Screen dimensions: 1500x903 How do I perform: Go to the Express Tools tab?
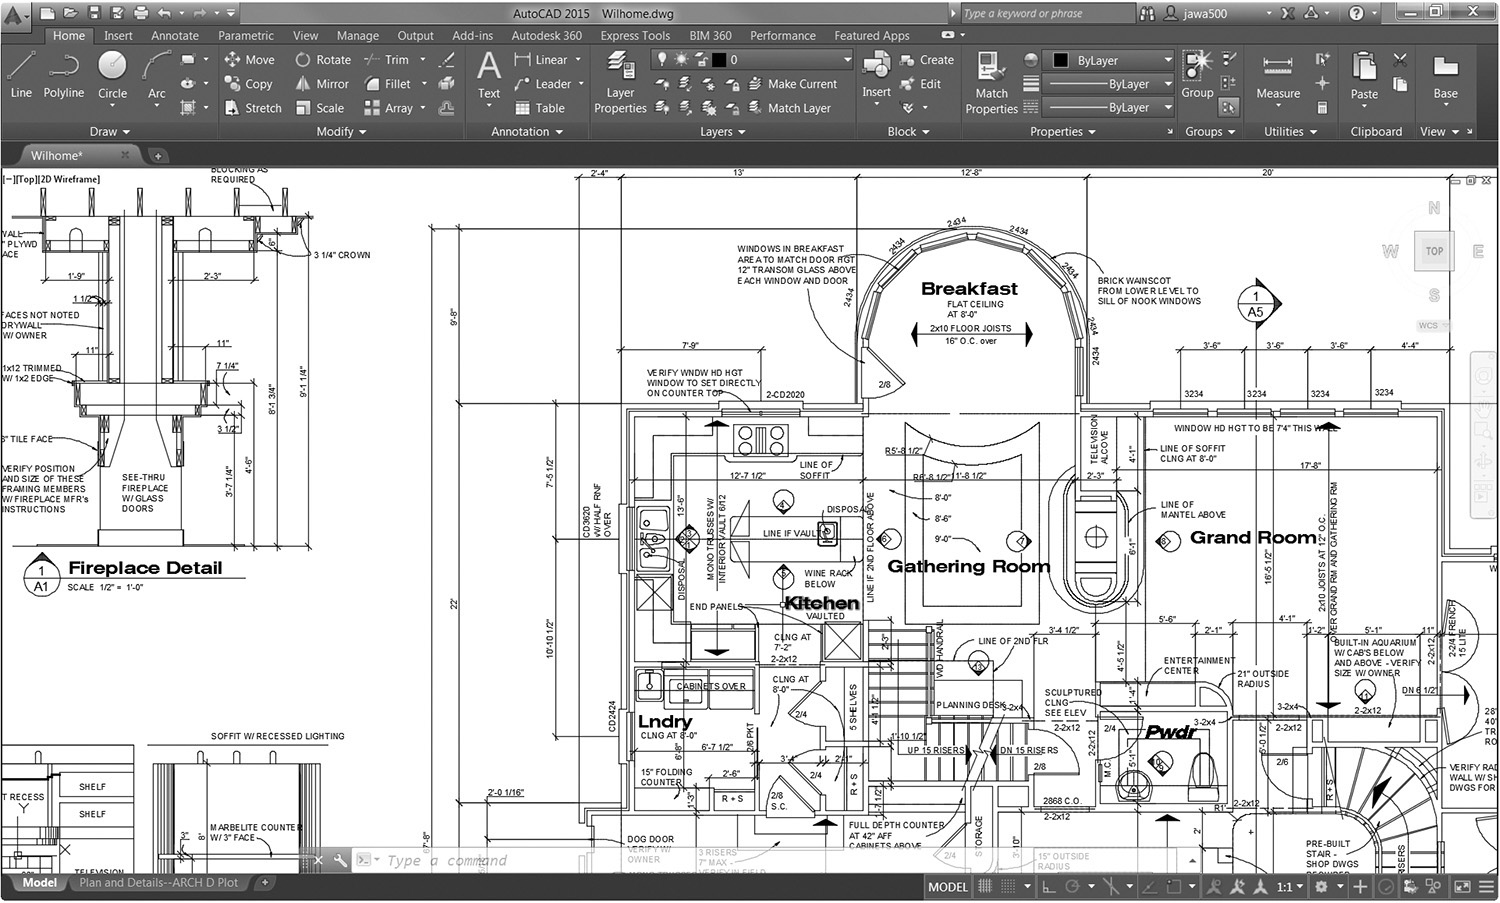click(x=635, y=35)
